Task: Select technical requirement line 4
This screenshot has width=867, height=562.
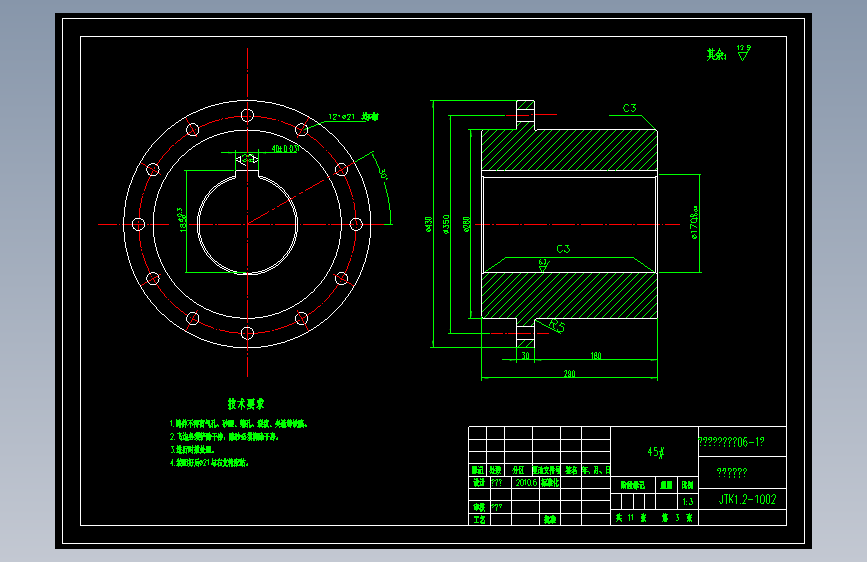Action: 209,462
